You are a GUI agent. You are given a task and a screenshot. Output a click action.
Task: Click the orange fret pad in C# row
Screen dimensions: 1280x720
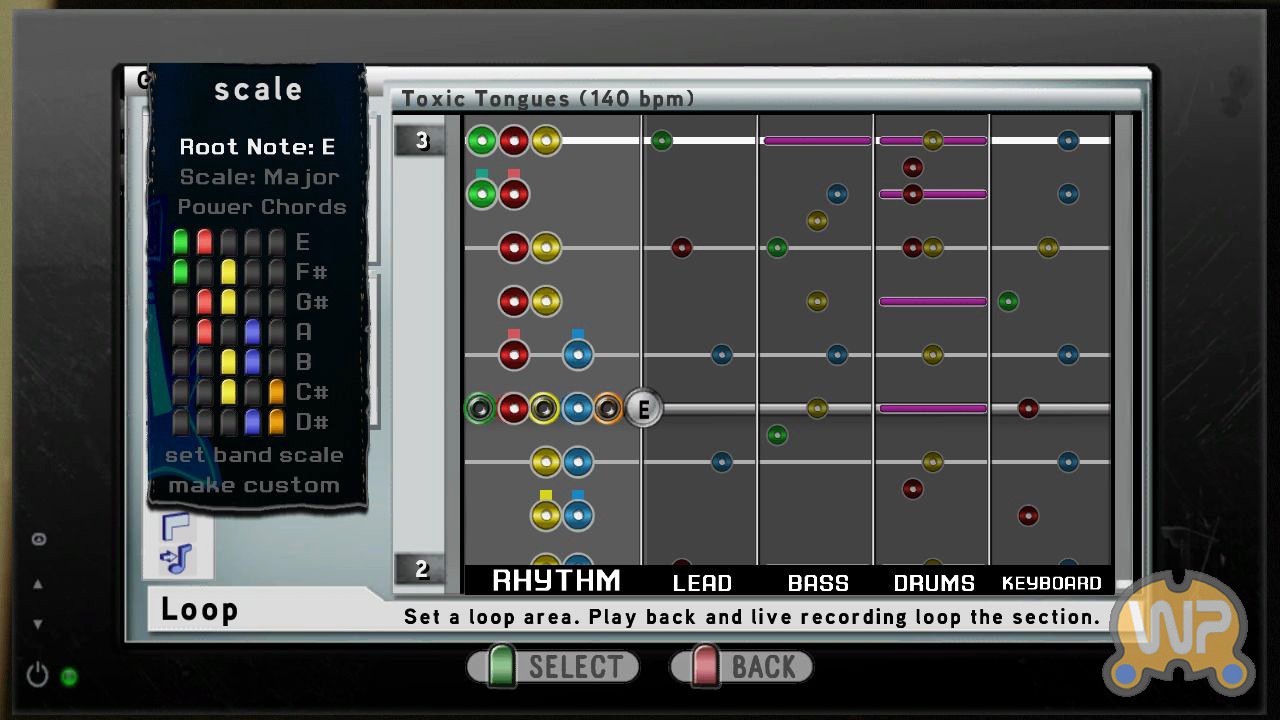(x=277, y=392)
